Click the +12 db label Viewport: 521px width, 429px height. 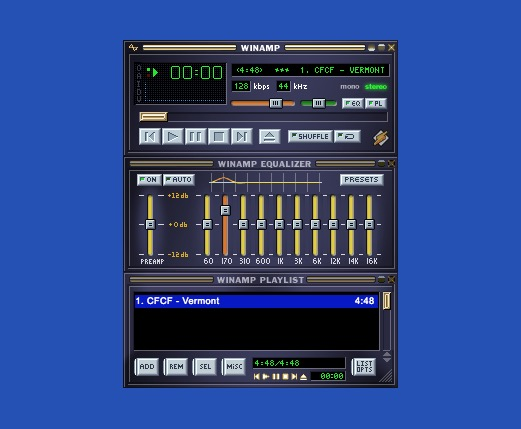[178, 196]
